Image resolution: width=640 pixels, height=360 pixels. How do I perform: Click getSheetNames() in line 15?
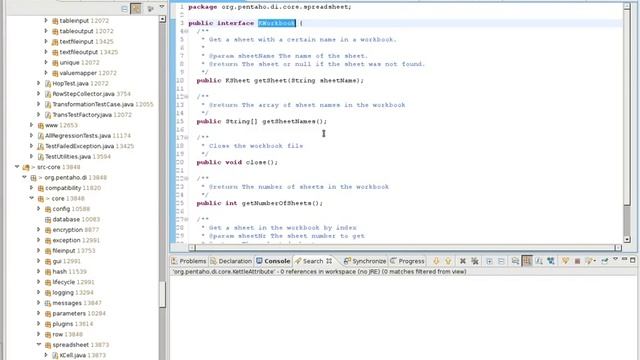[x=294, y=121]
